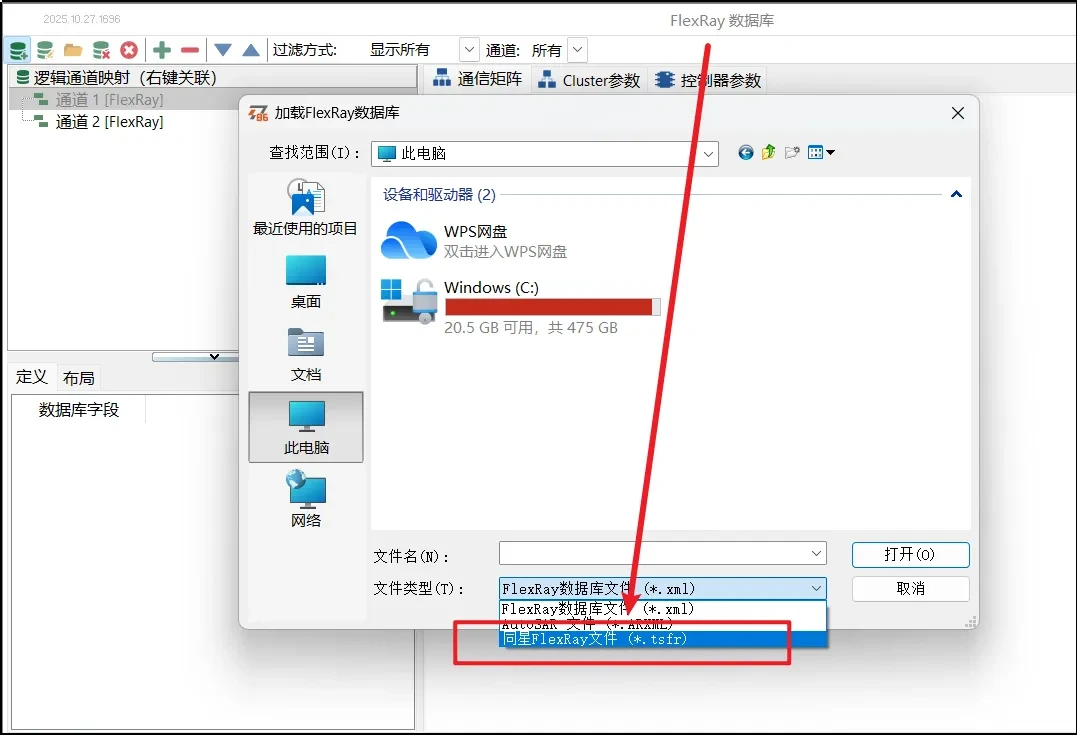Click the yellow open folder toolbar icon
The height and width of the screenshot is (735, 1077).
pyautogui.click(x=73, y=50)
